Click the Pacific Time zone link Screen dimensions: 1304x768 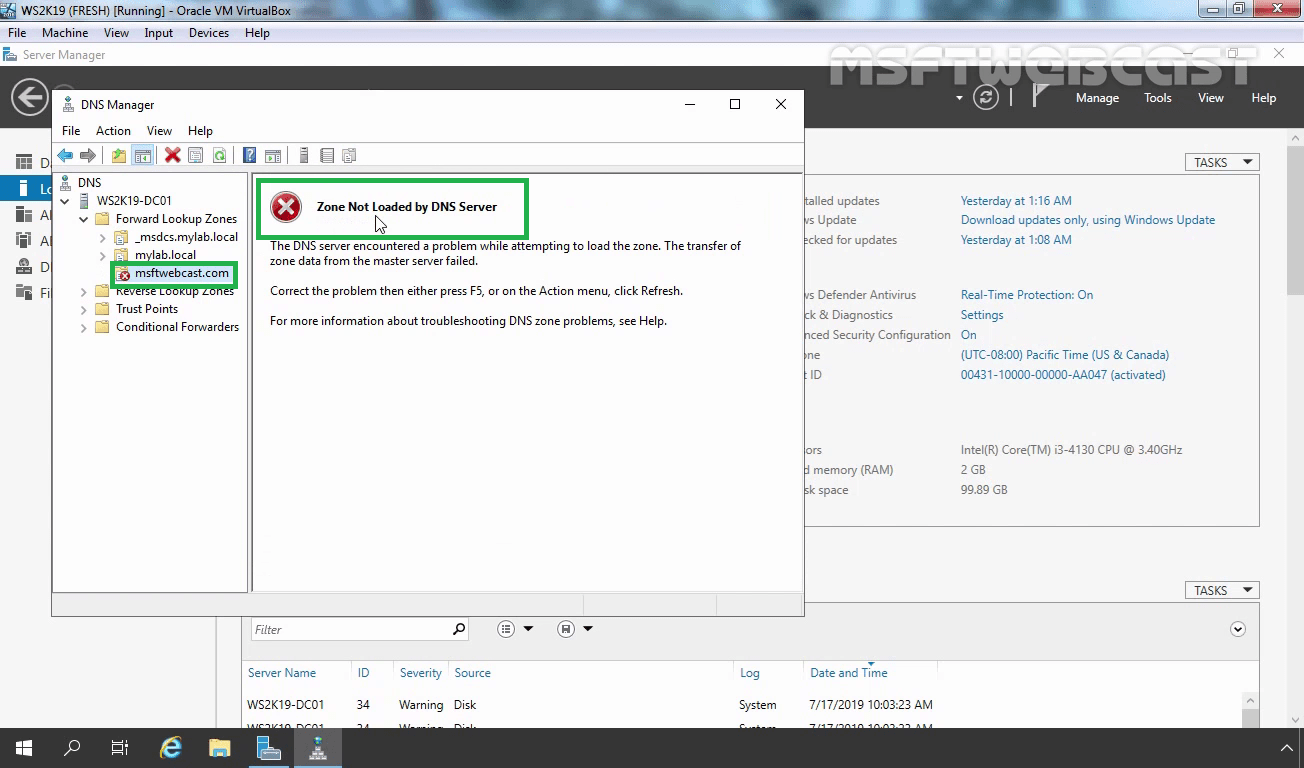click(x=1065, y=355)
